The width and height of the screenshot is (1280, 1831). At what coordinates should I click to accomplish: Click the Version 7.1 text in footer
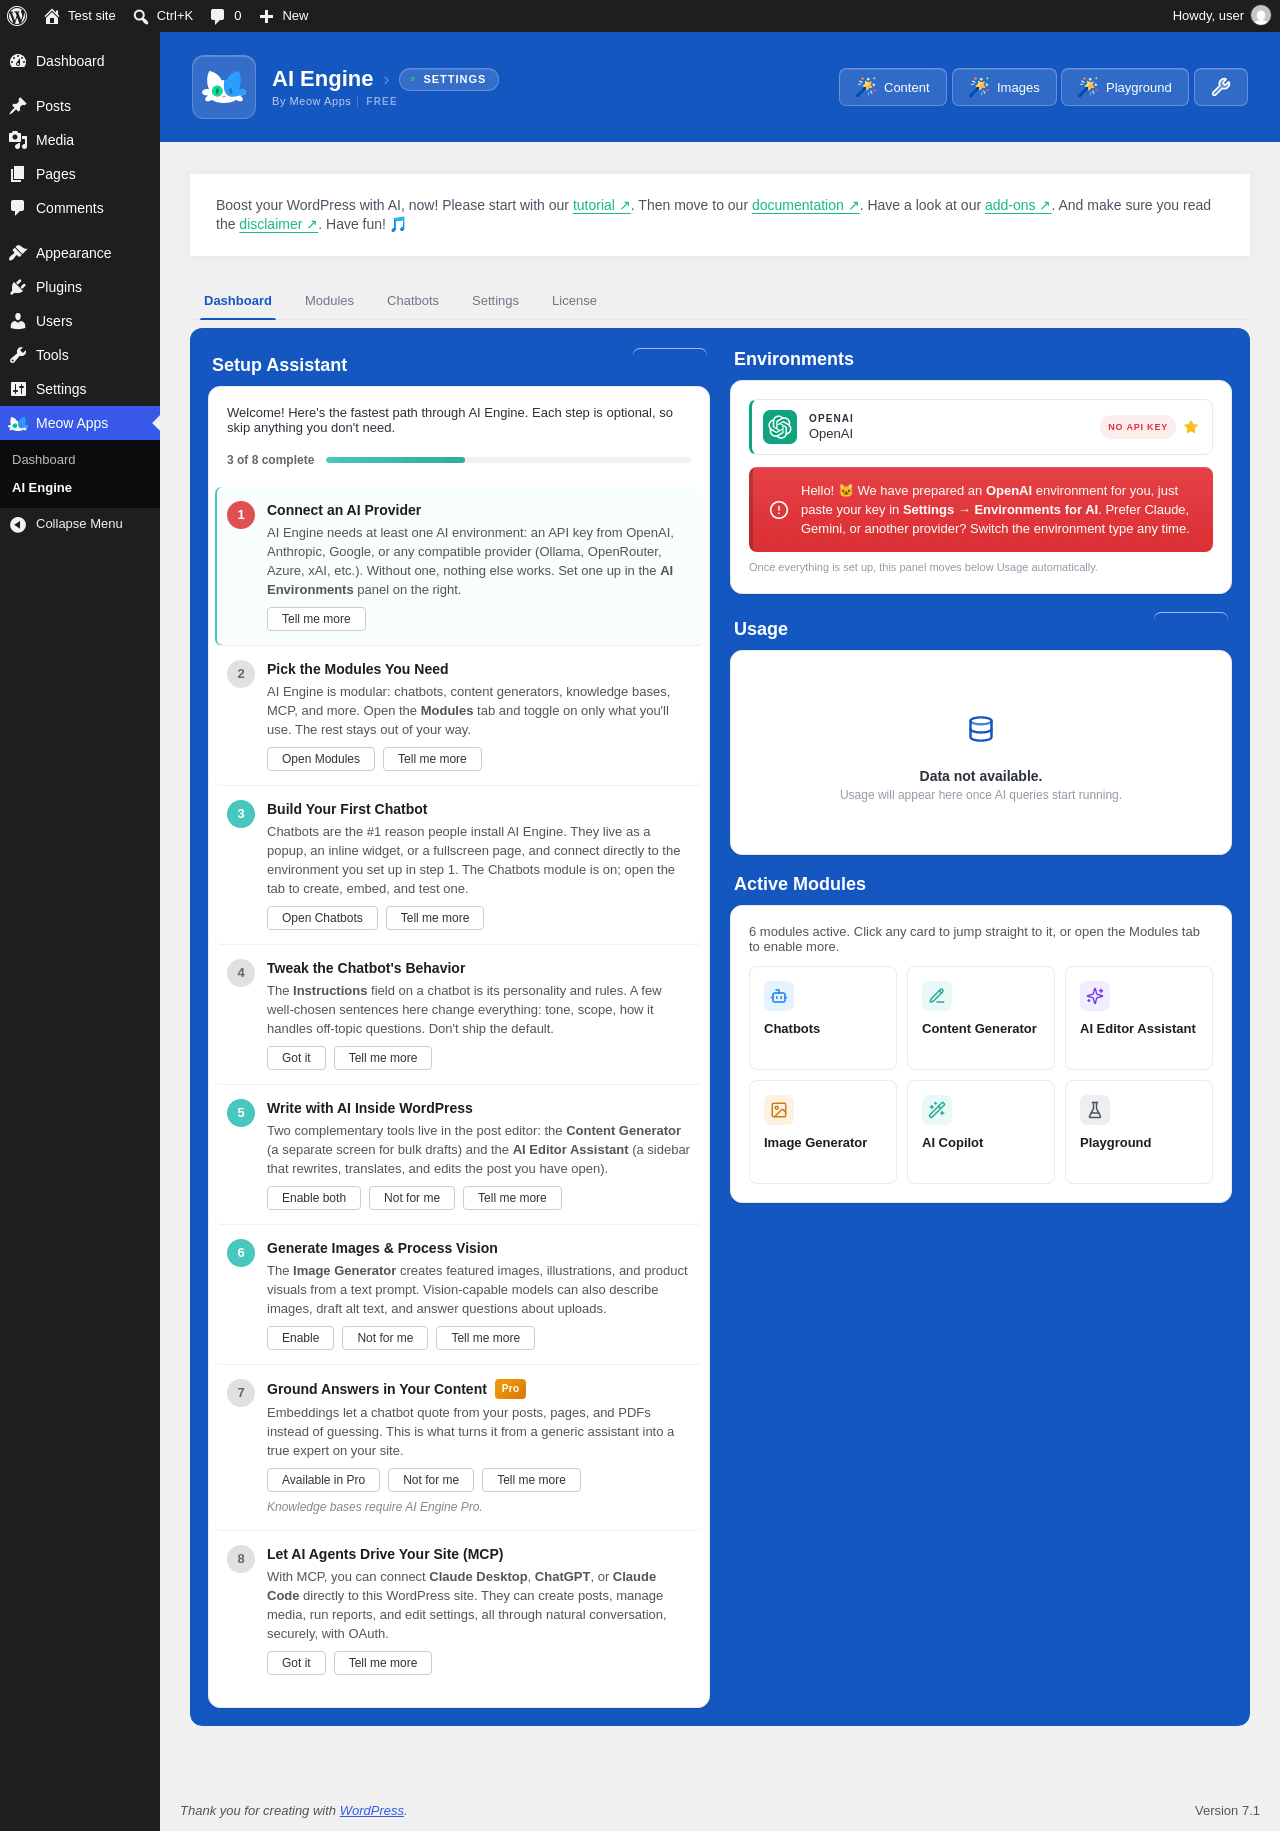[x=1227, y=1811]
